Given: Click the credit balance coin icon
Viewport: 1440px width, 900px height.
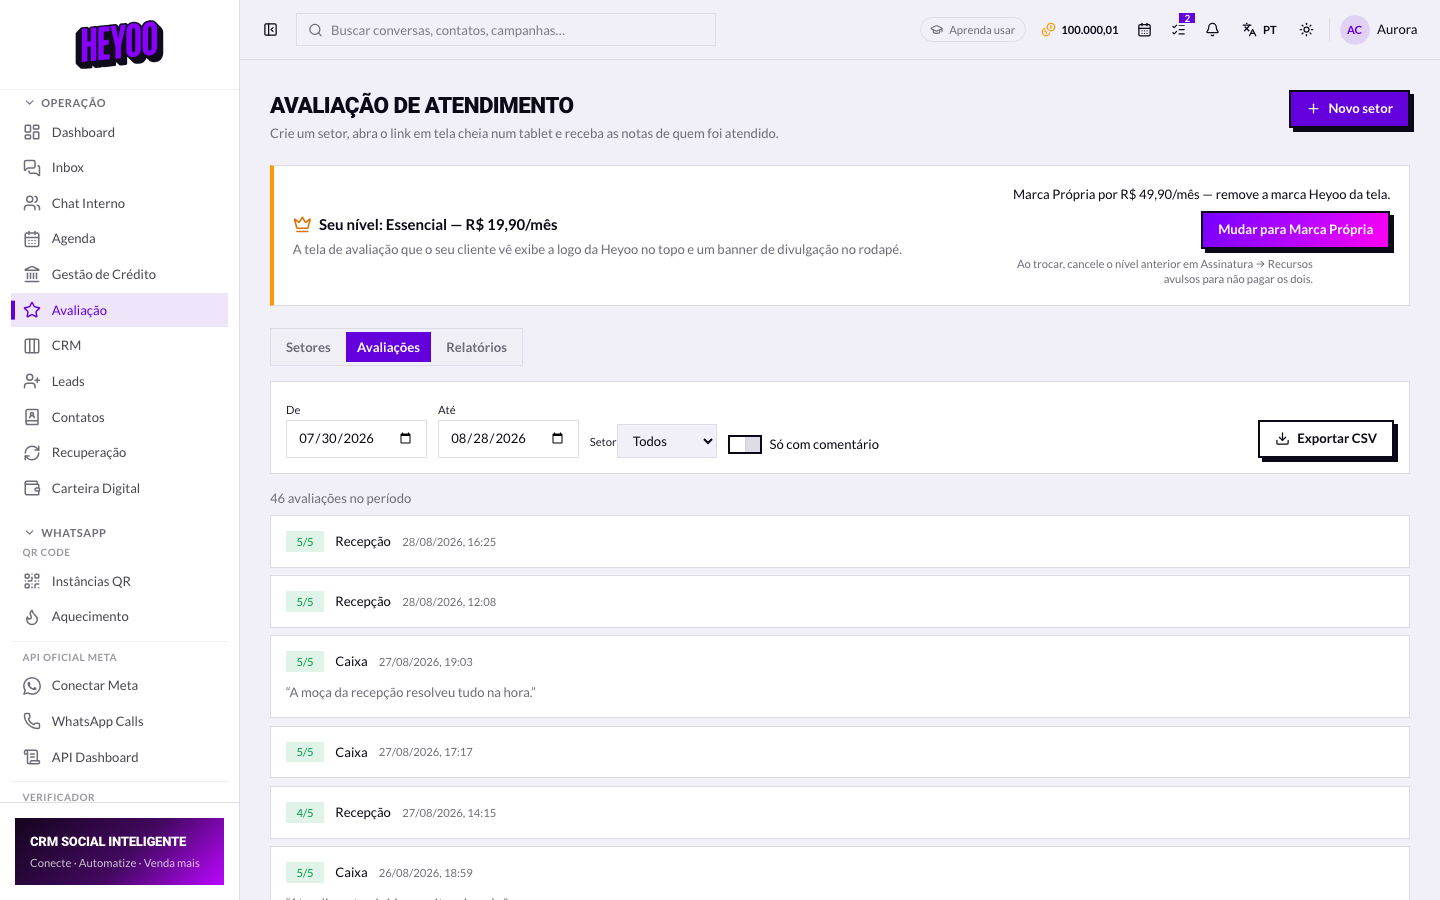Looking at the screenshot, I should pos(1048,30).
